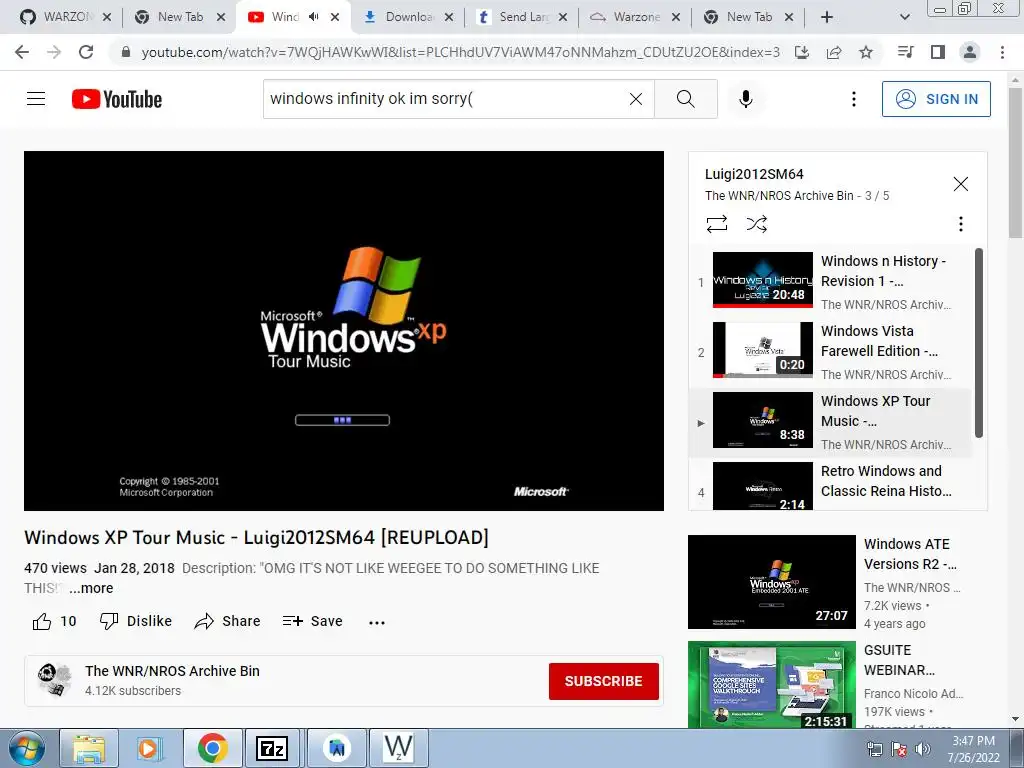1024x768 pixels.
Task: Open the YouTube hamburger guide menu
Action: tap(36, 99)
